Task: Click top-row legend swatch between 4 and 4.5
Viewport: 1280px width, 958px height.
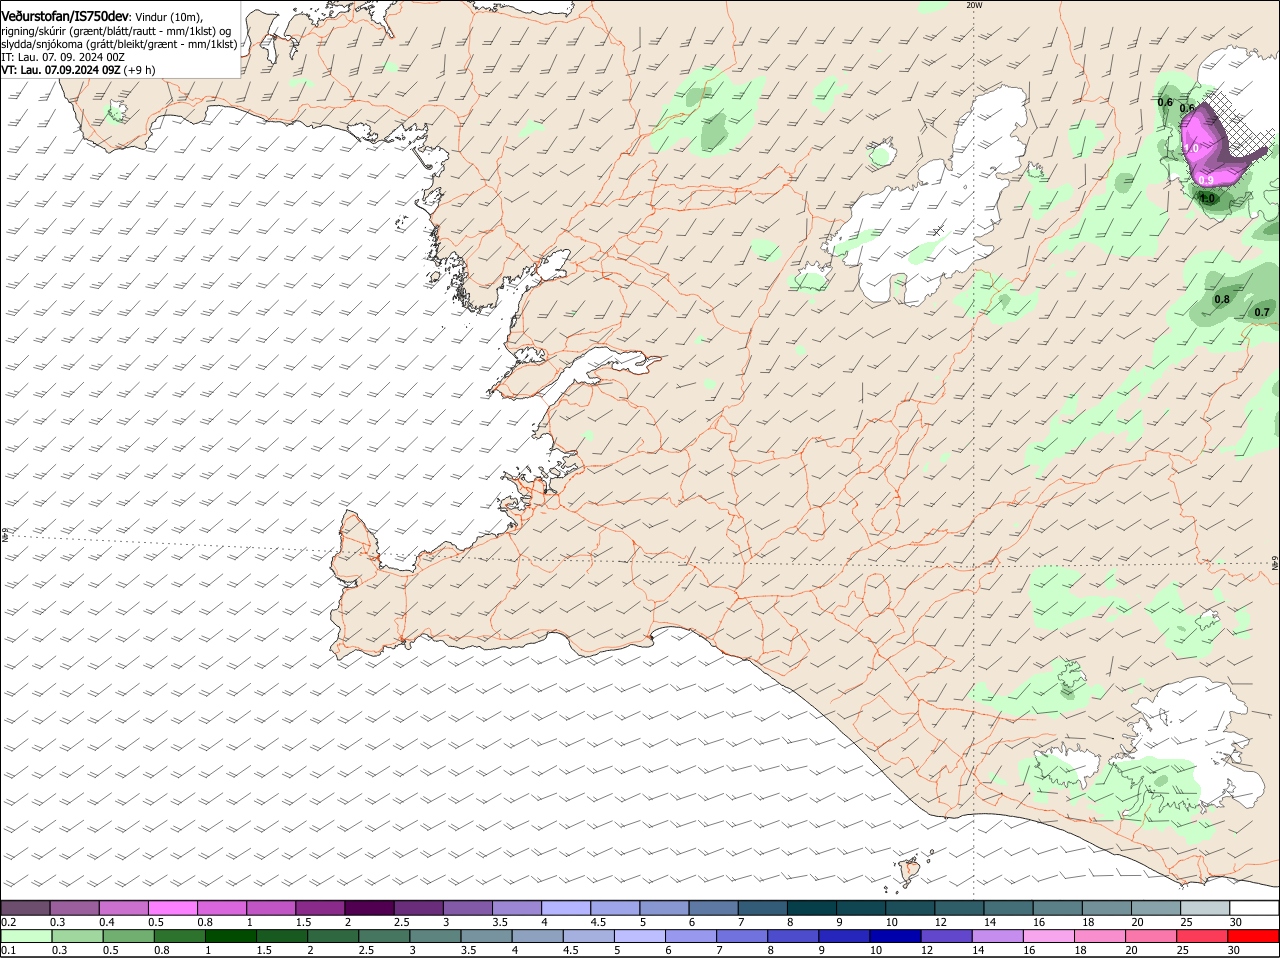Action: point(566,907)
